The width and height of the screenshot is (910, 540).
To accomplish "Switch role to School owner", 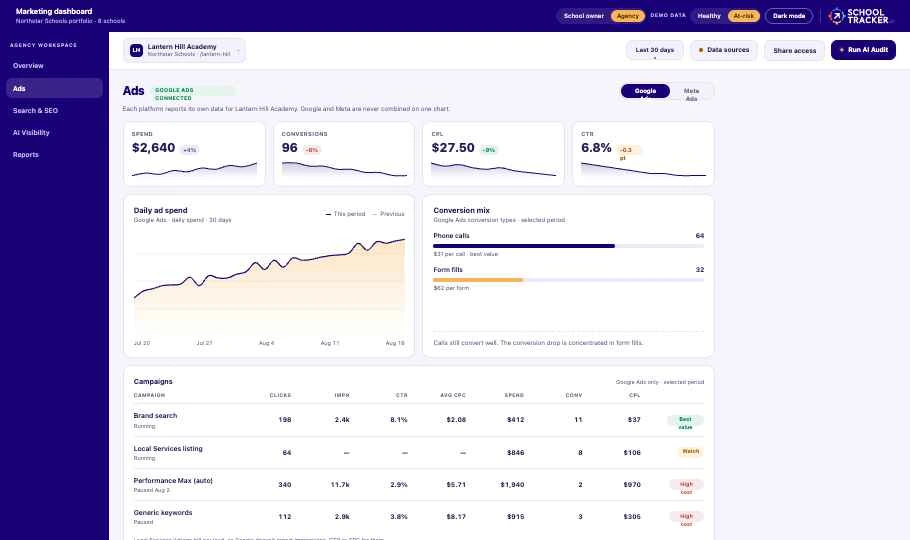I will 583,16.
